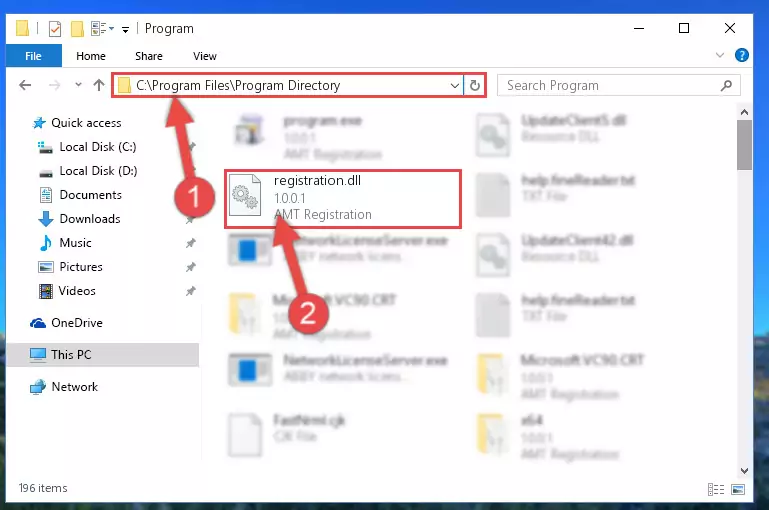Viewport: 769px width, 510px height.
Task: Switch to the Home ribbon tab
Action: [91, 56]
